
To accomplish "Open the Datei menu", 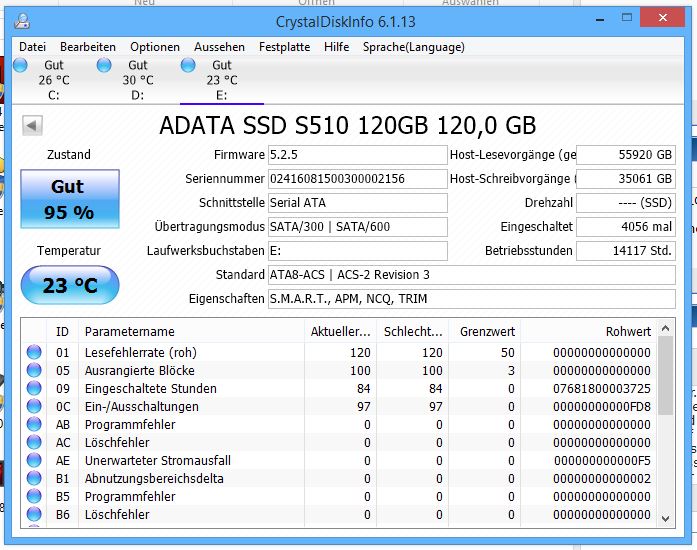I will tap(32, 47).
